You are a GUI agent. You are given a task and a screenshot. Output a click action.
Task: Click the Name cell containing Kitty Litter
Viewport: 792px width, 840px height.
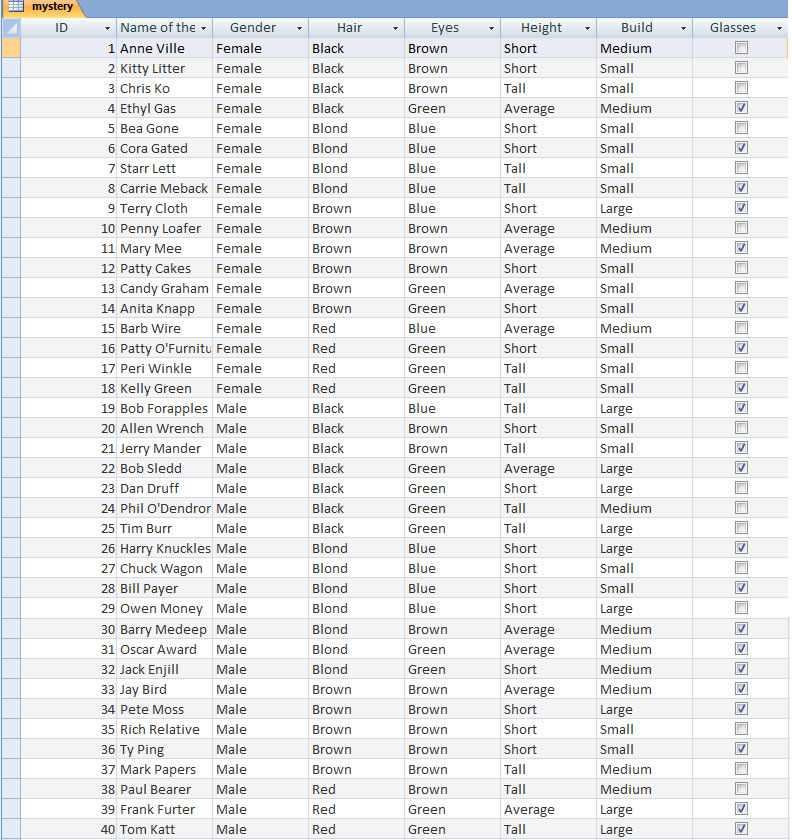tap(152, 68)
